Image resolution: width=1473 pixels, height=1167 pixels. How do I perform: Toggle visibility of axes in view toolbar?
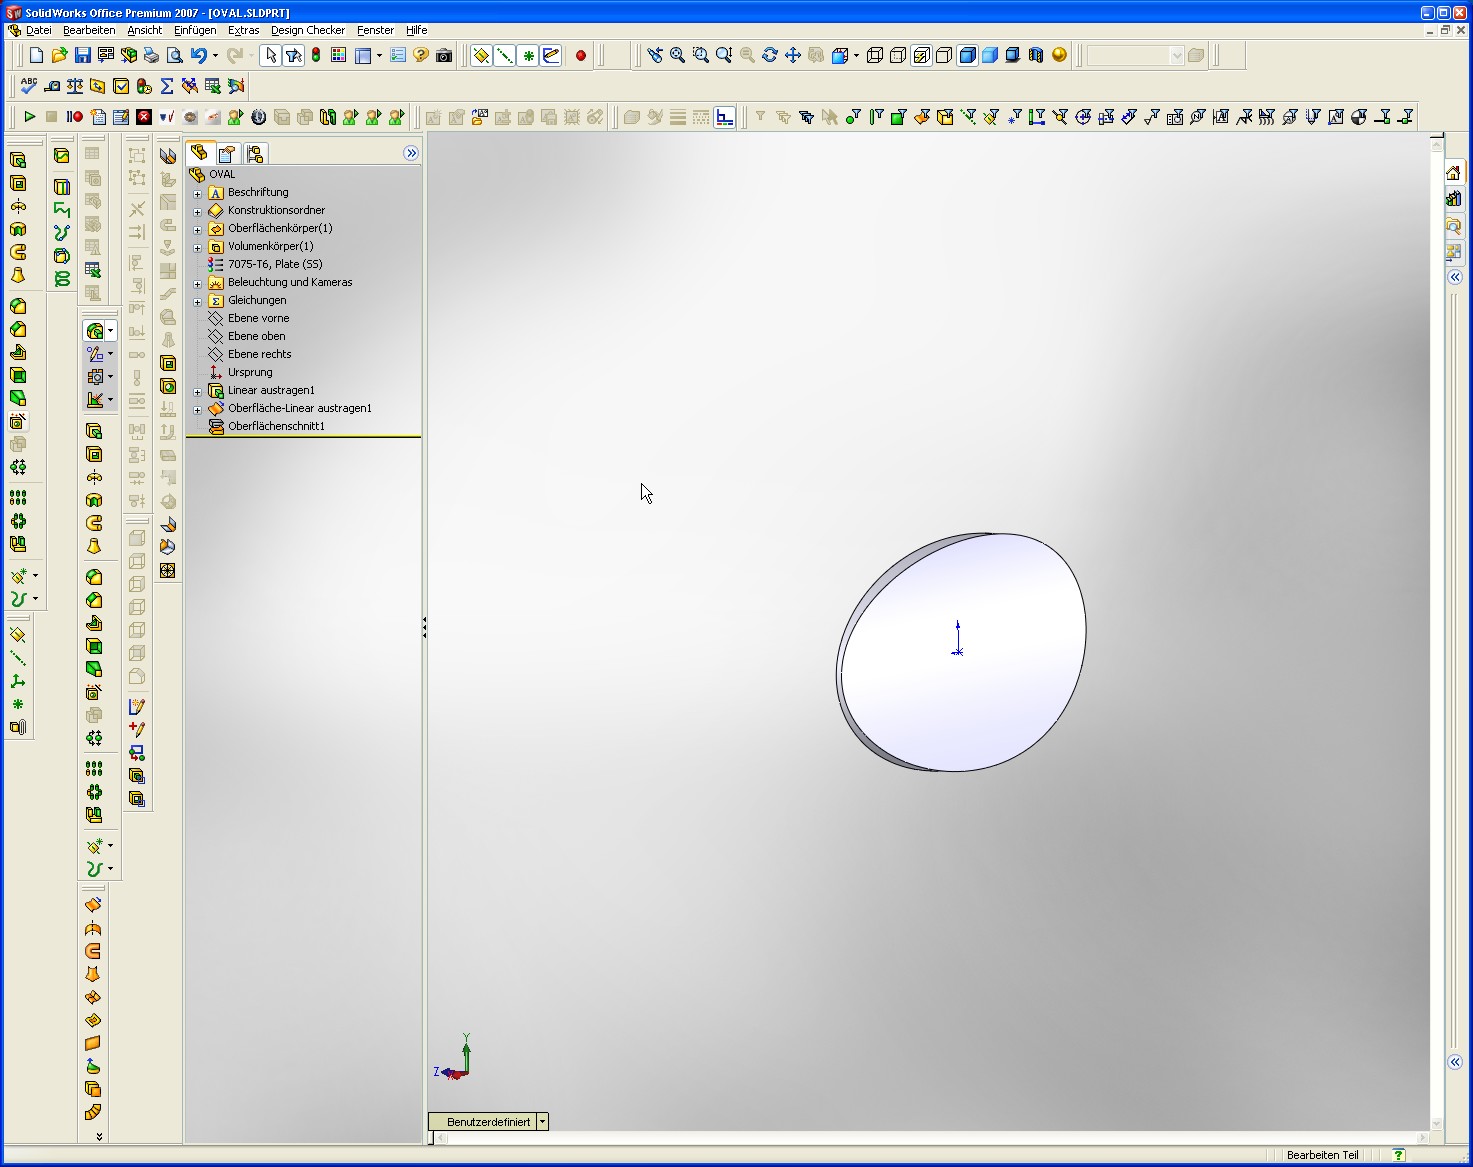click(505, 55)
